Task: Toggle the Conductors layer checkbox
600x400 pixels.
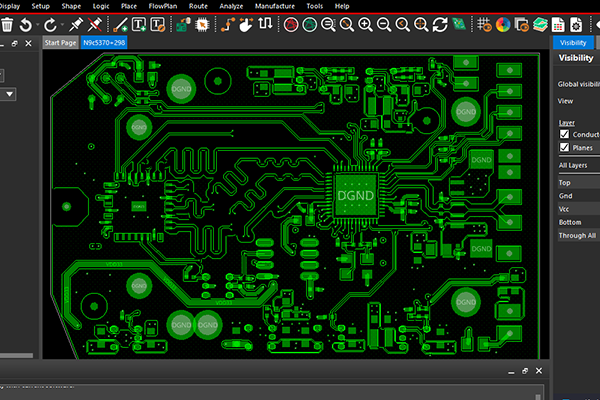Action: pyautogui.click(x=564, y=134)
